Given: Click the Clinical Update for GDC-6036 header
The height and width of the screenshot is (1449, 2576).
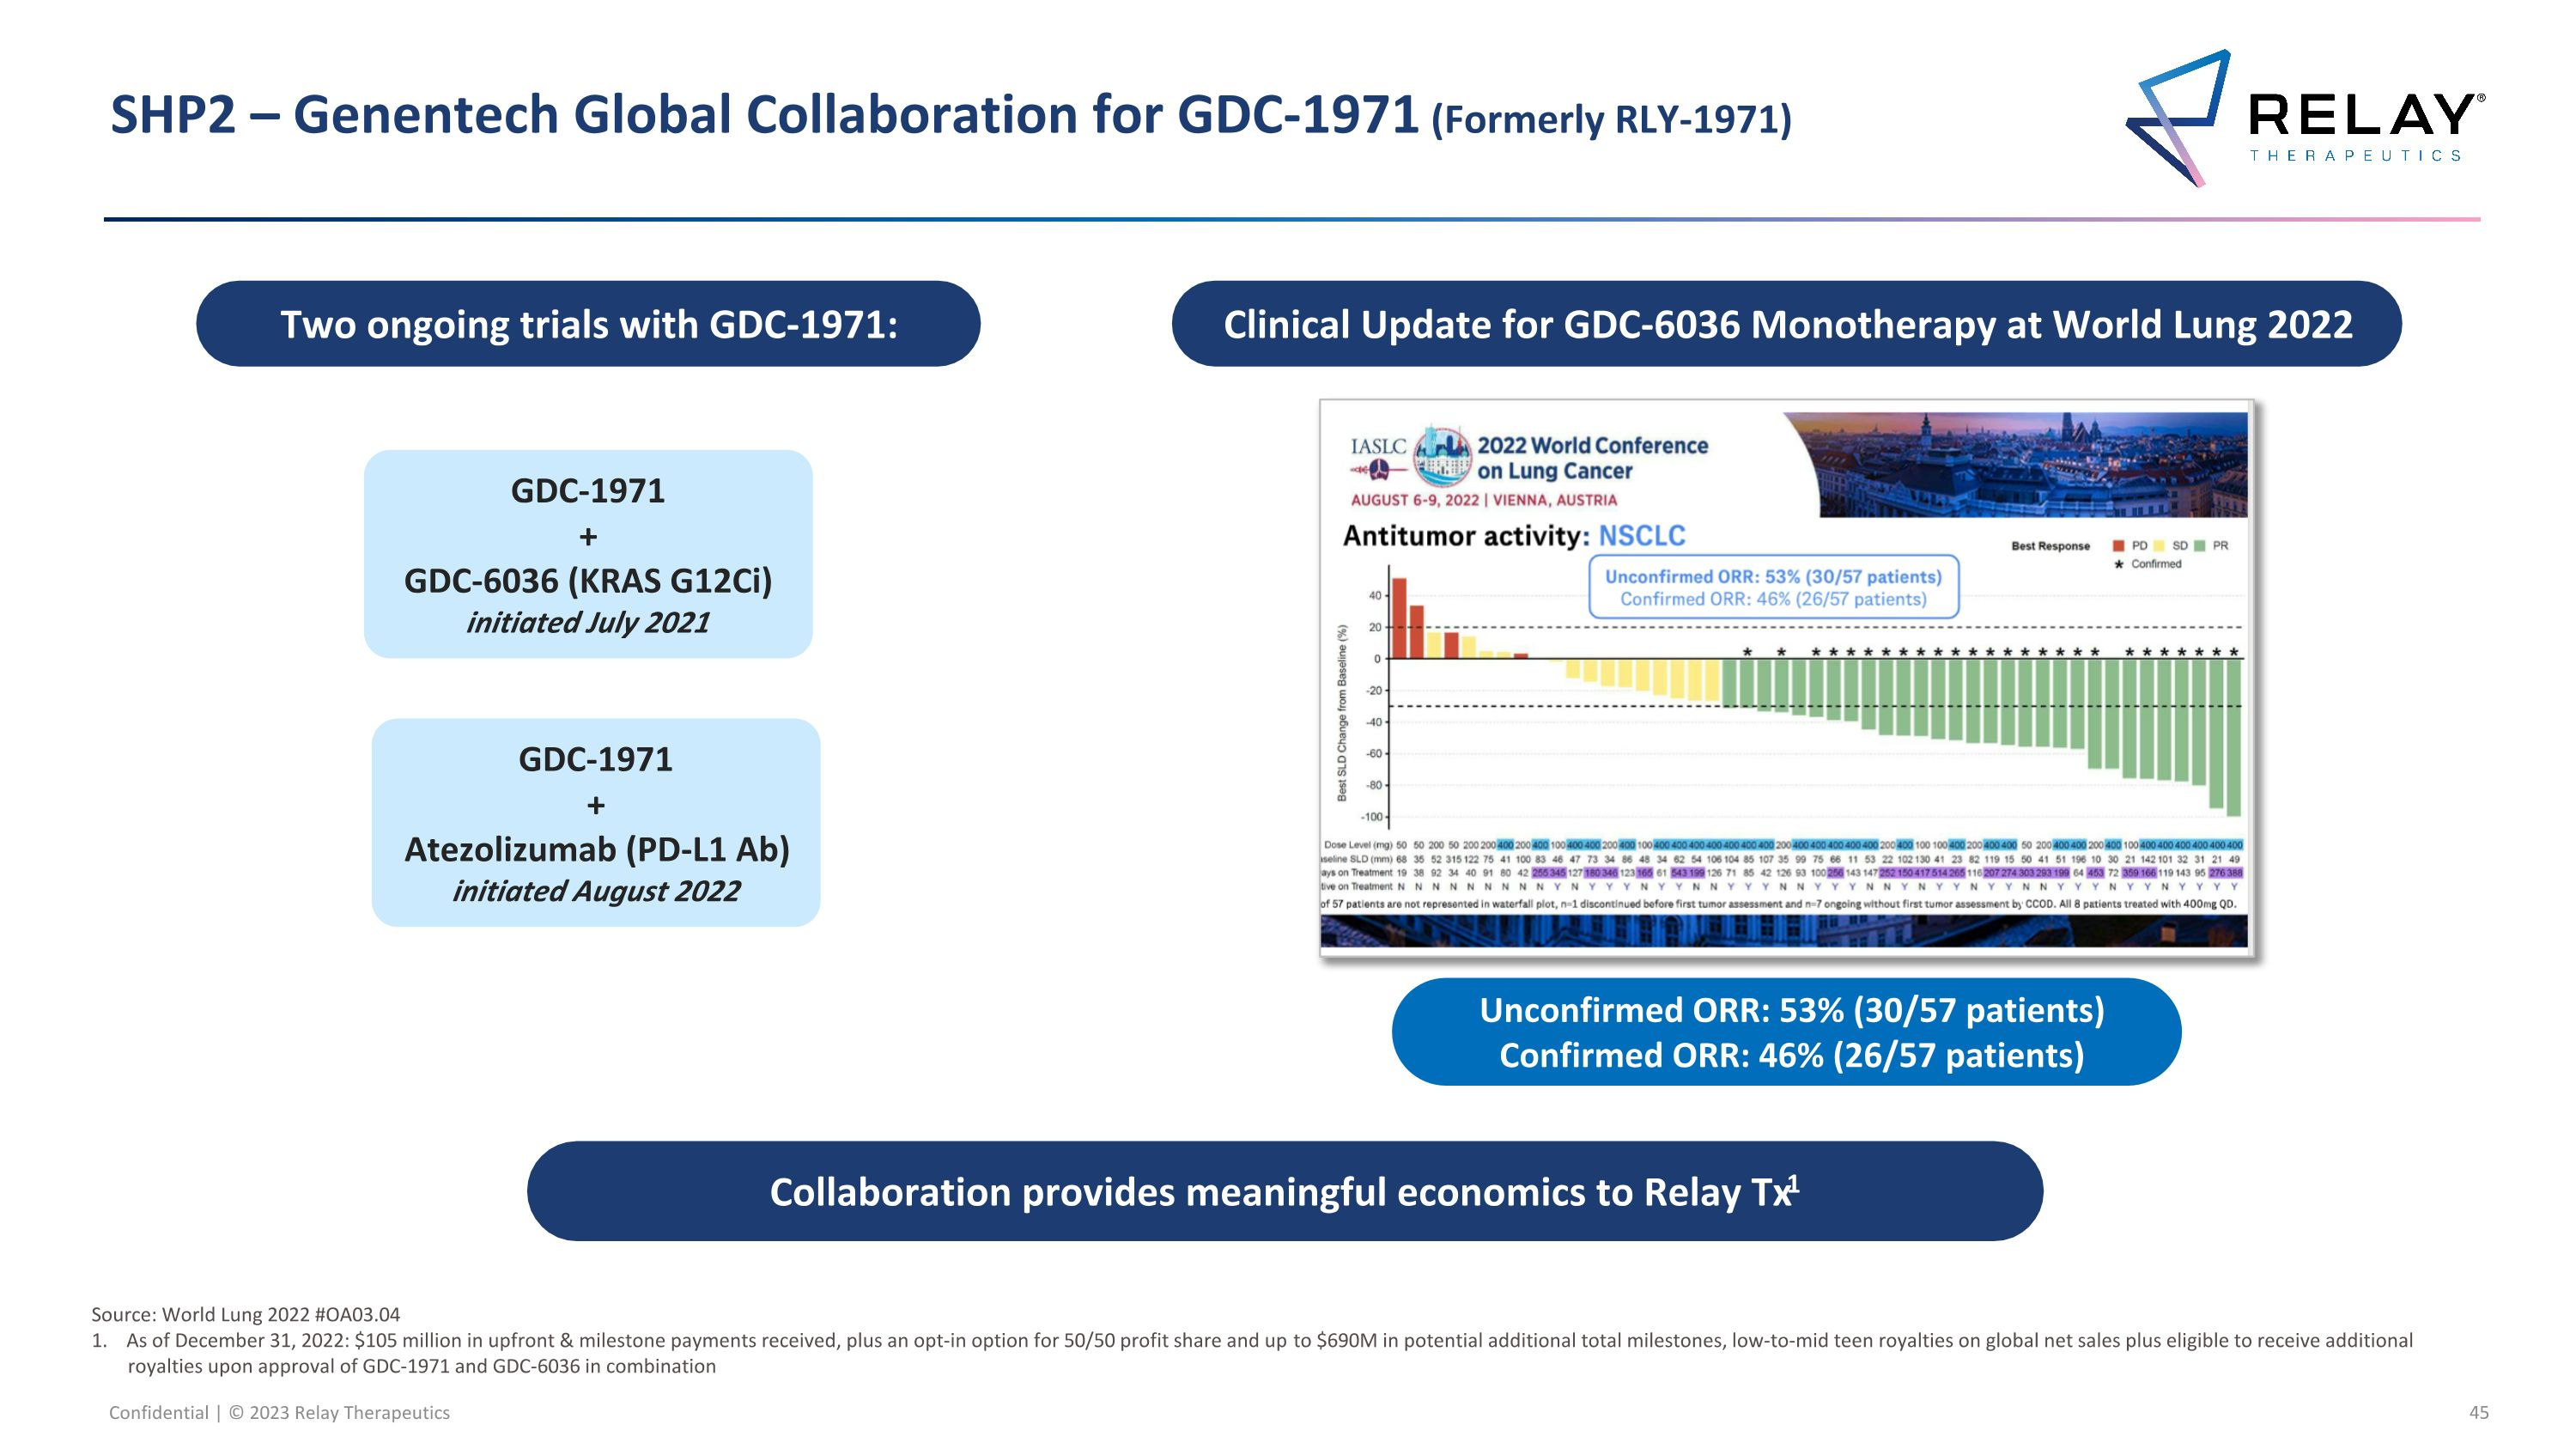Looking at the screenshot, I should (x=1786, y=324).
